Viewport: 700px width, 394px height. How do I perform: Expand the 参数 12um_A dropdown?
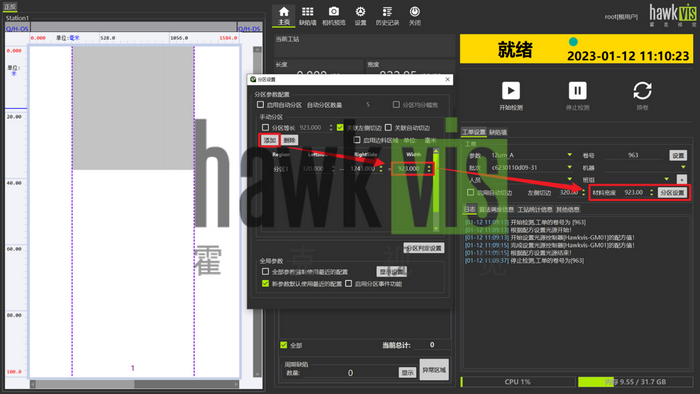coord(569,155)
